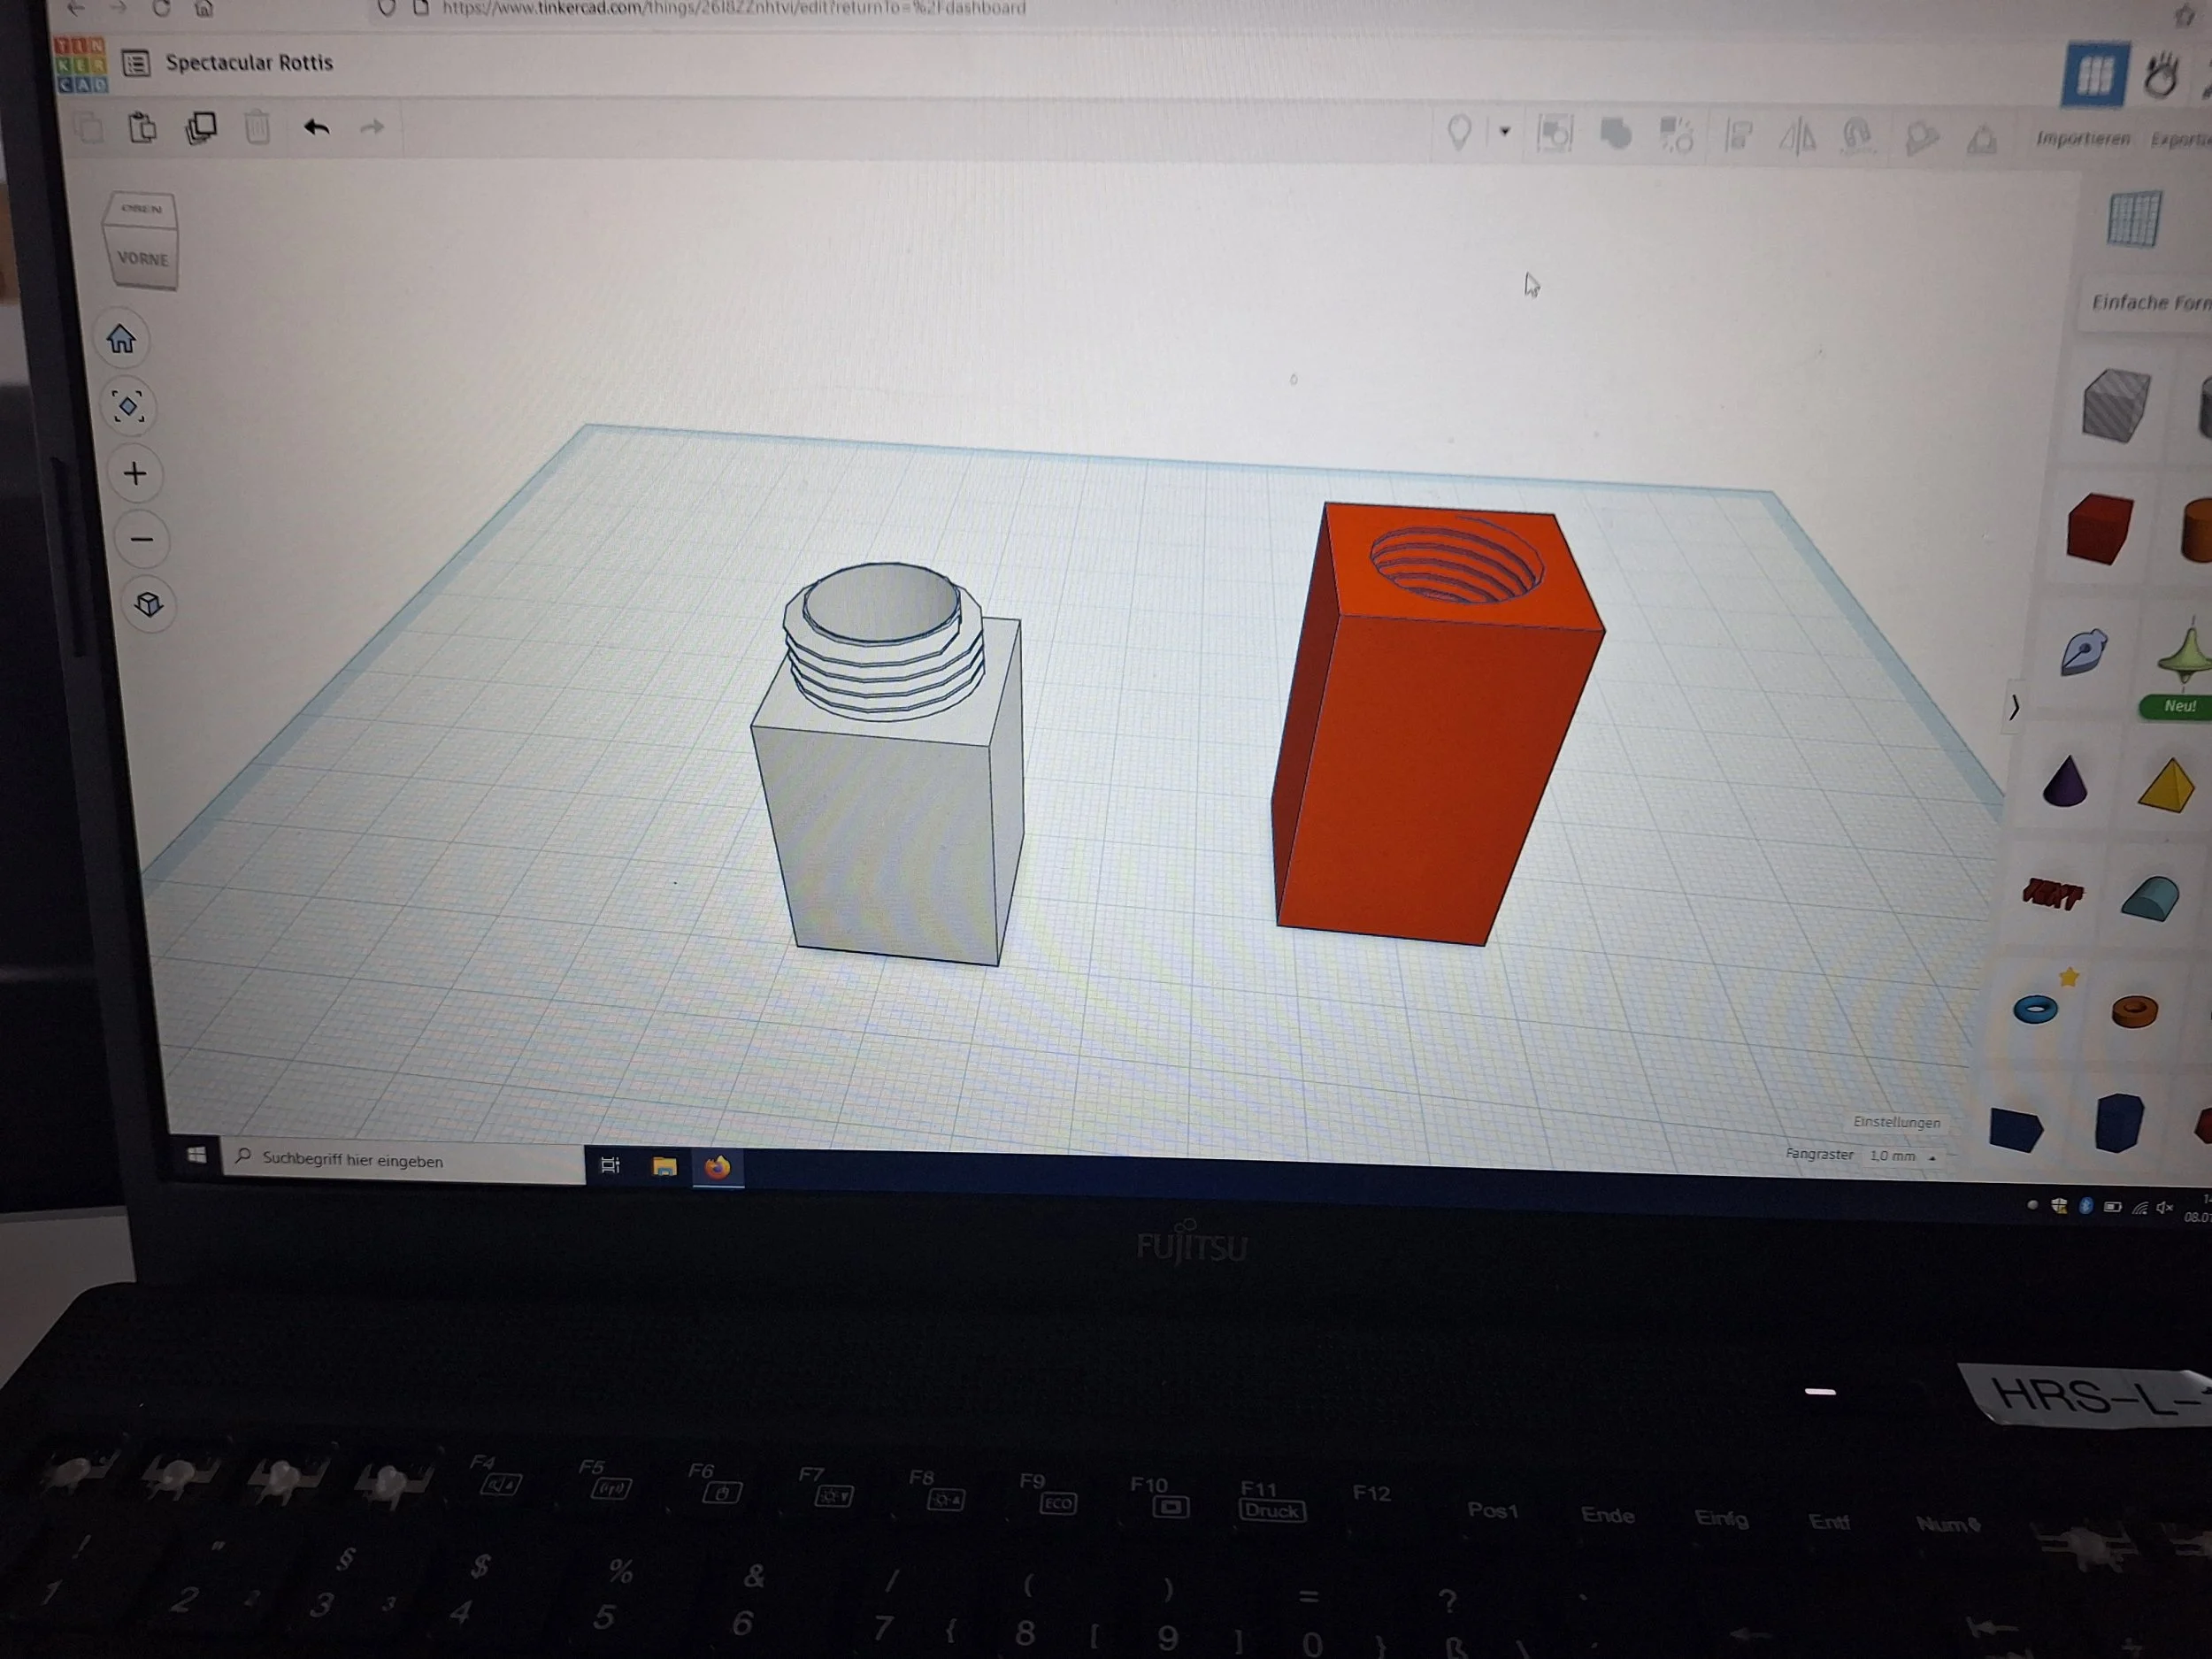The height and width of the screenshot is (1659, 2212).
Task: Click the Home view button
Action: (x=121, y=340)
